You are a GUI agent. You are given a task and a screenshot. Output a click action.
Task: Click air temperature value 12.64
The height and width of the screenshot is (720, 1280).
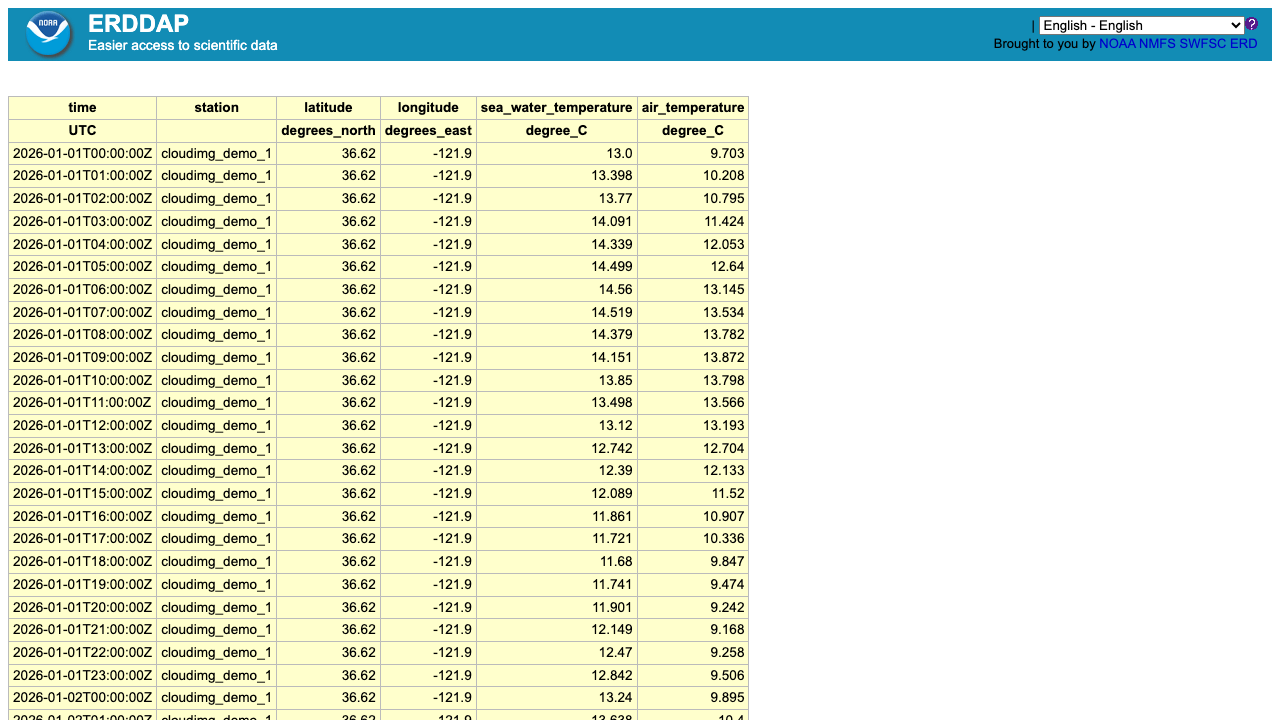tap(693, 267)
